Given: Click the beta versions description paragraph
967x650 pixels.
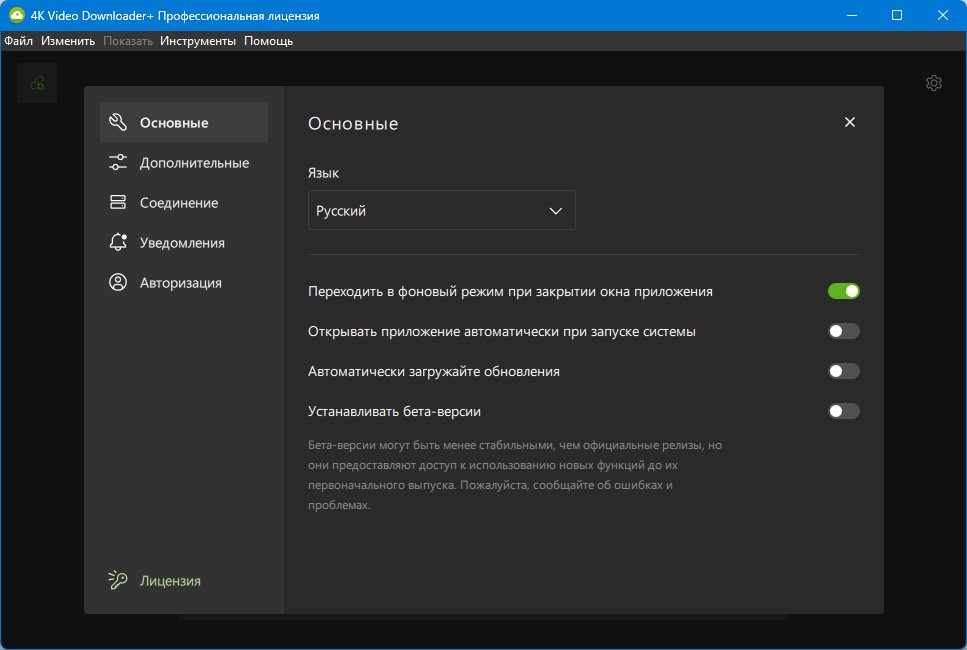Looking at the screenshot, I should coord(515,475).
